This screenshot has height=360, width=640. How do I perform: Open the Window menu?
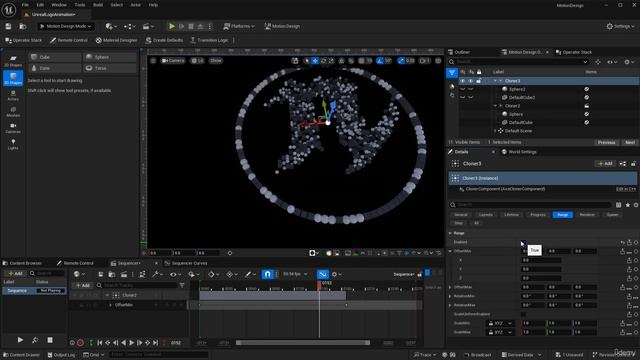(59, 5)
